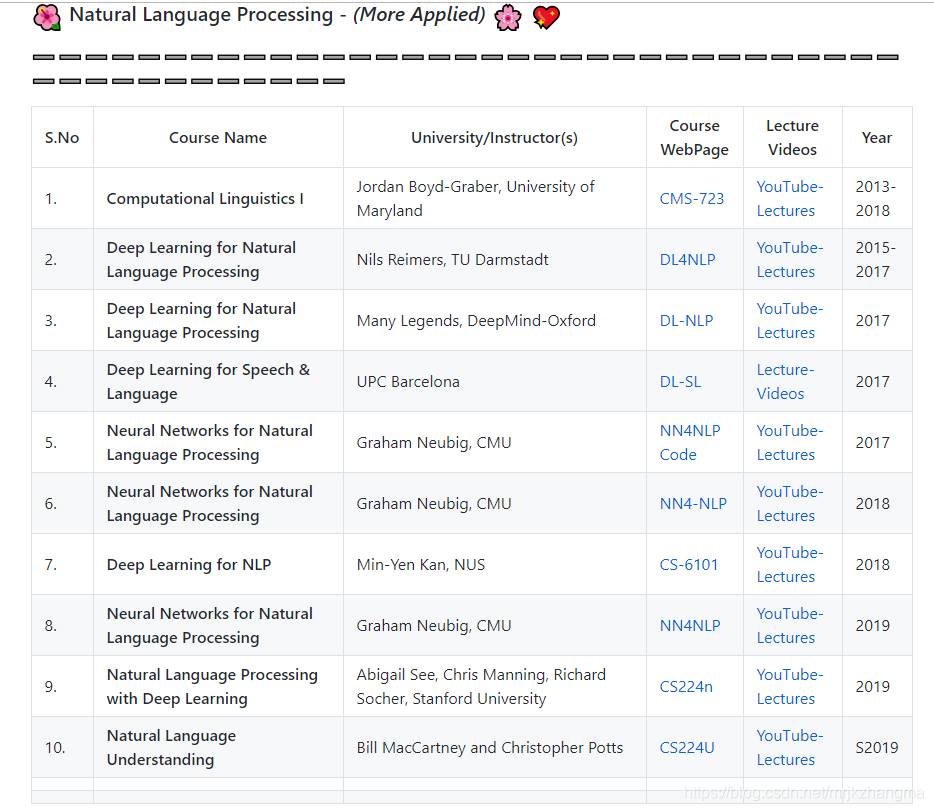Open the NN4-NLP course webpage link
The image size is (934, 811).
693,504
